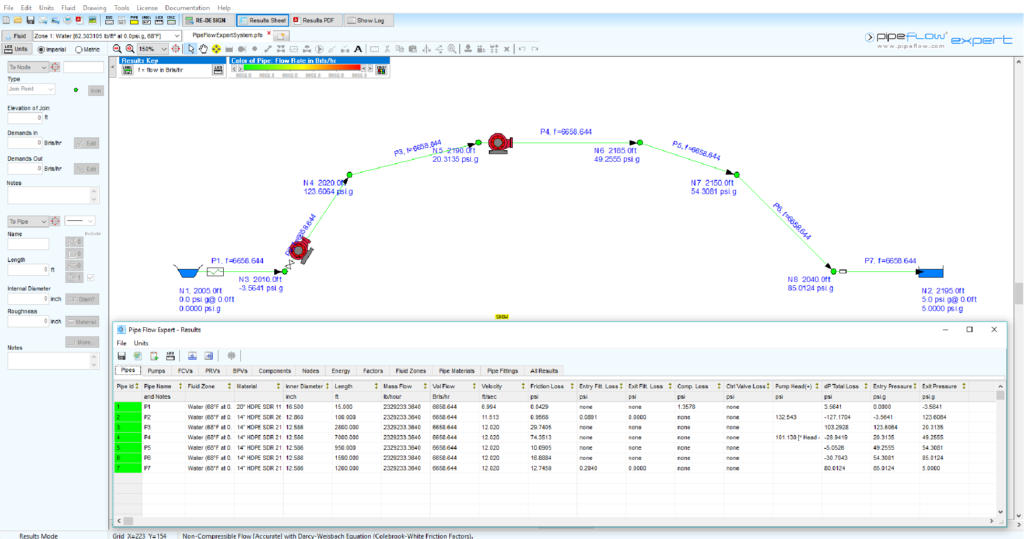
Task: Click the Material button in pipe panel
Action: (x=82, y=321)
